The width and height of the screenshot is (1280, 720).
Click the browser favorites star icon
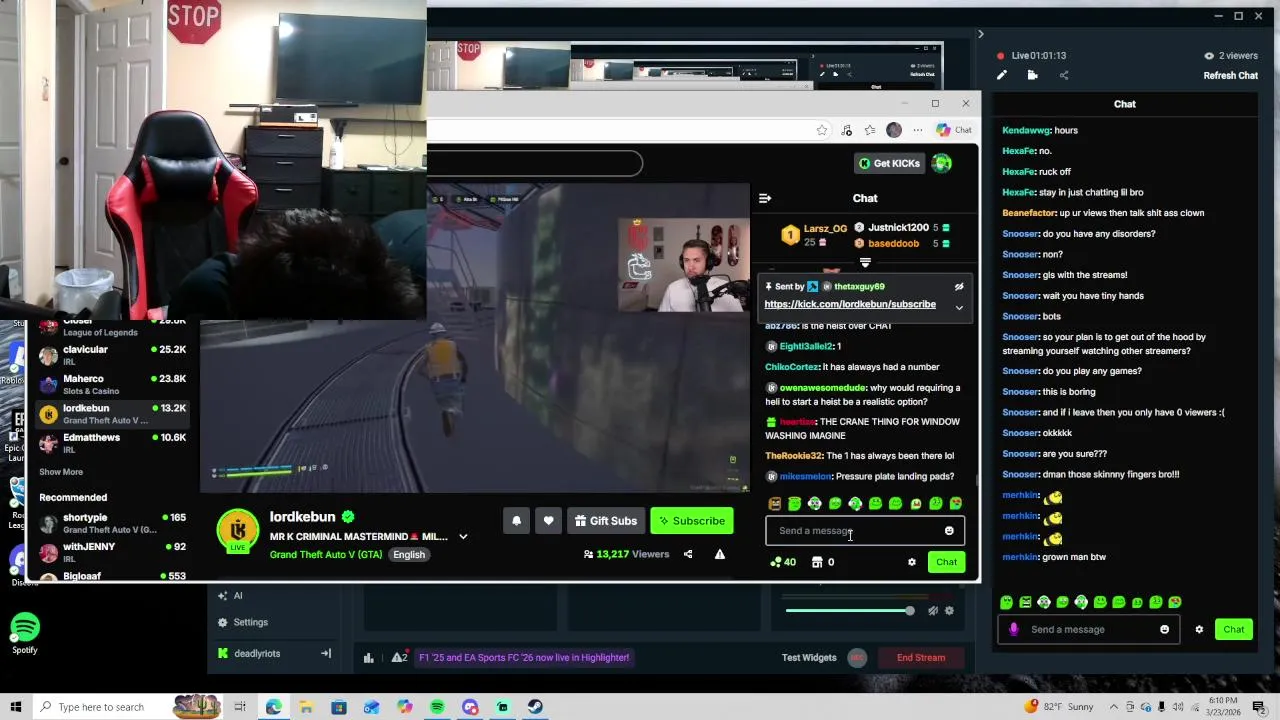[822, 130]
